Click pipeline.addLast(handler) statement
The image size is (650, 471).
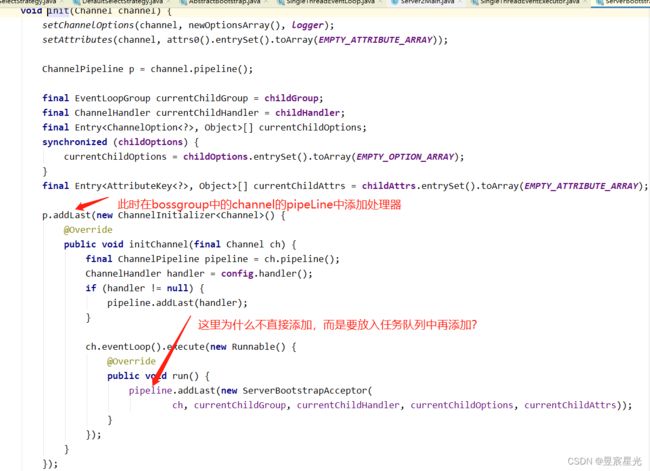[x=177, y=303]
